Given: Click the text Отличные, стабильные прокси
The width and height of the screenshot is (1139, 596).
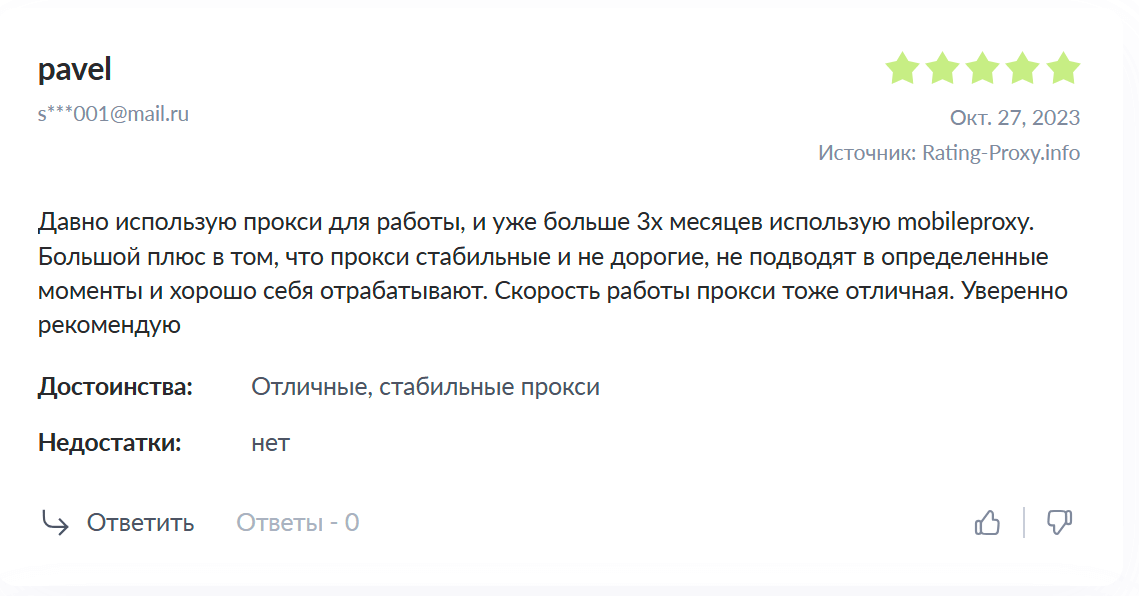Looking at the screenshot, I should [x=425, y=387].
